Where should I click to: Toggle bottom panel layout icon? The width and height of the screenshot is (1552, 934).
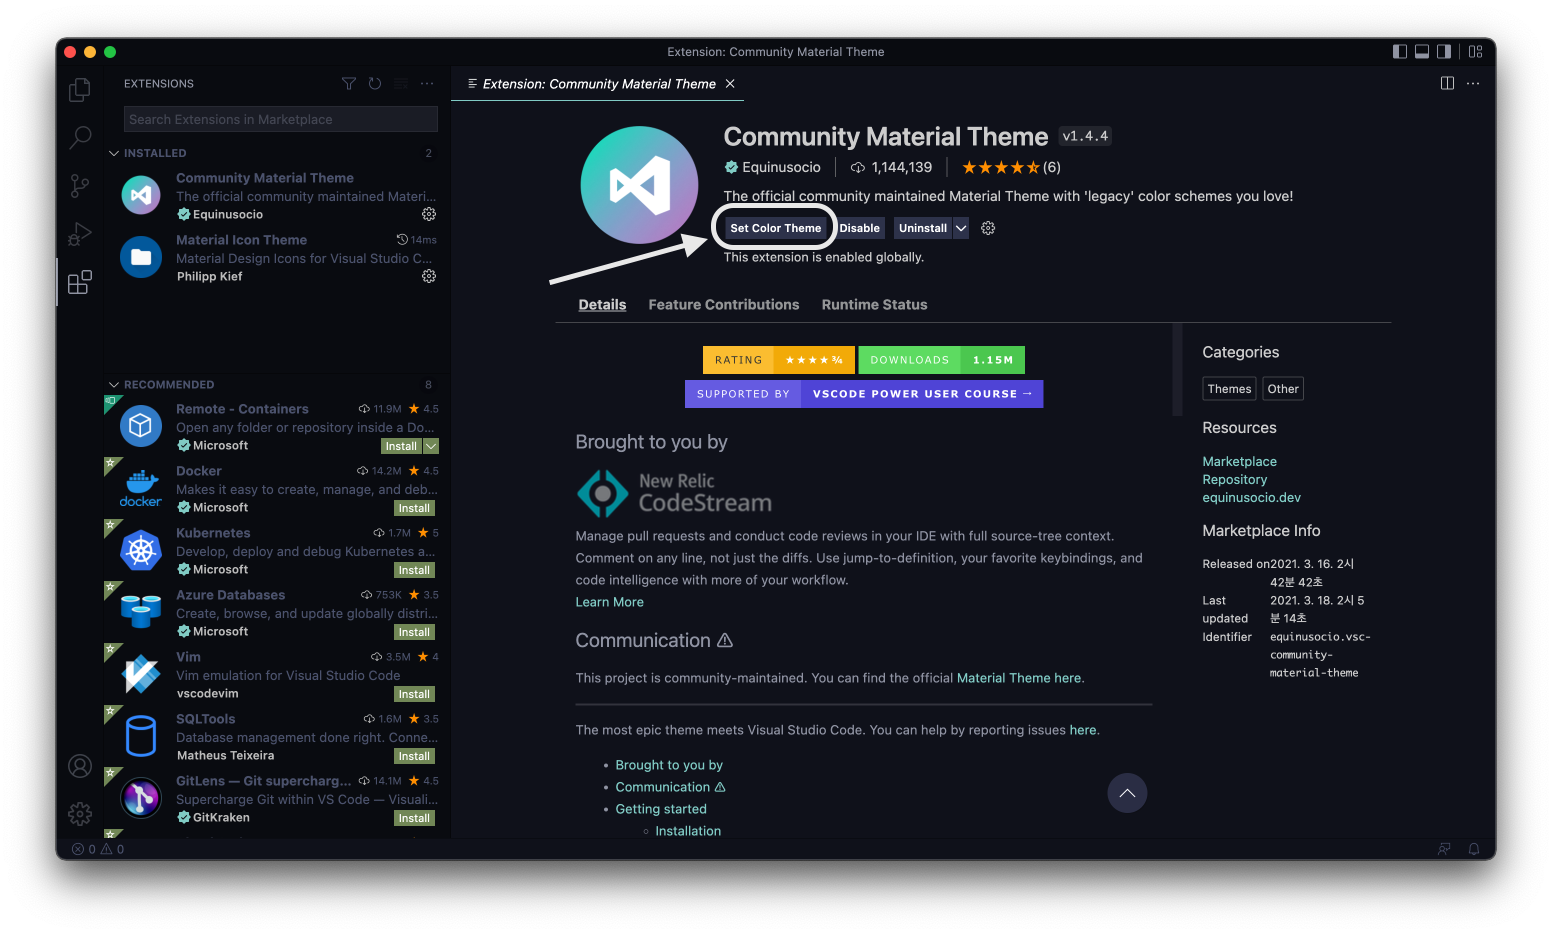pyautogui.click(x=1422, y=52)
